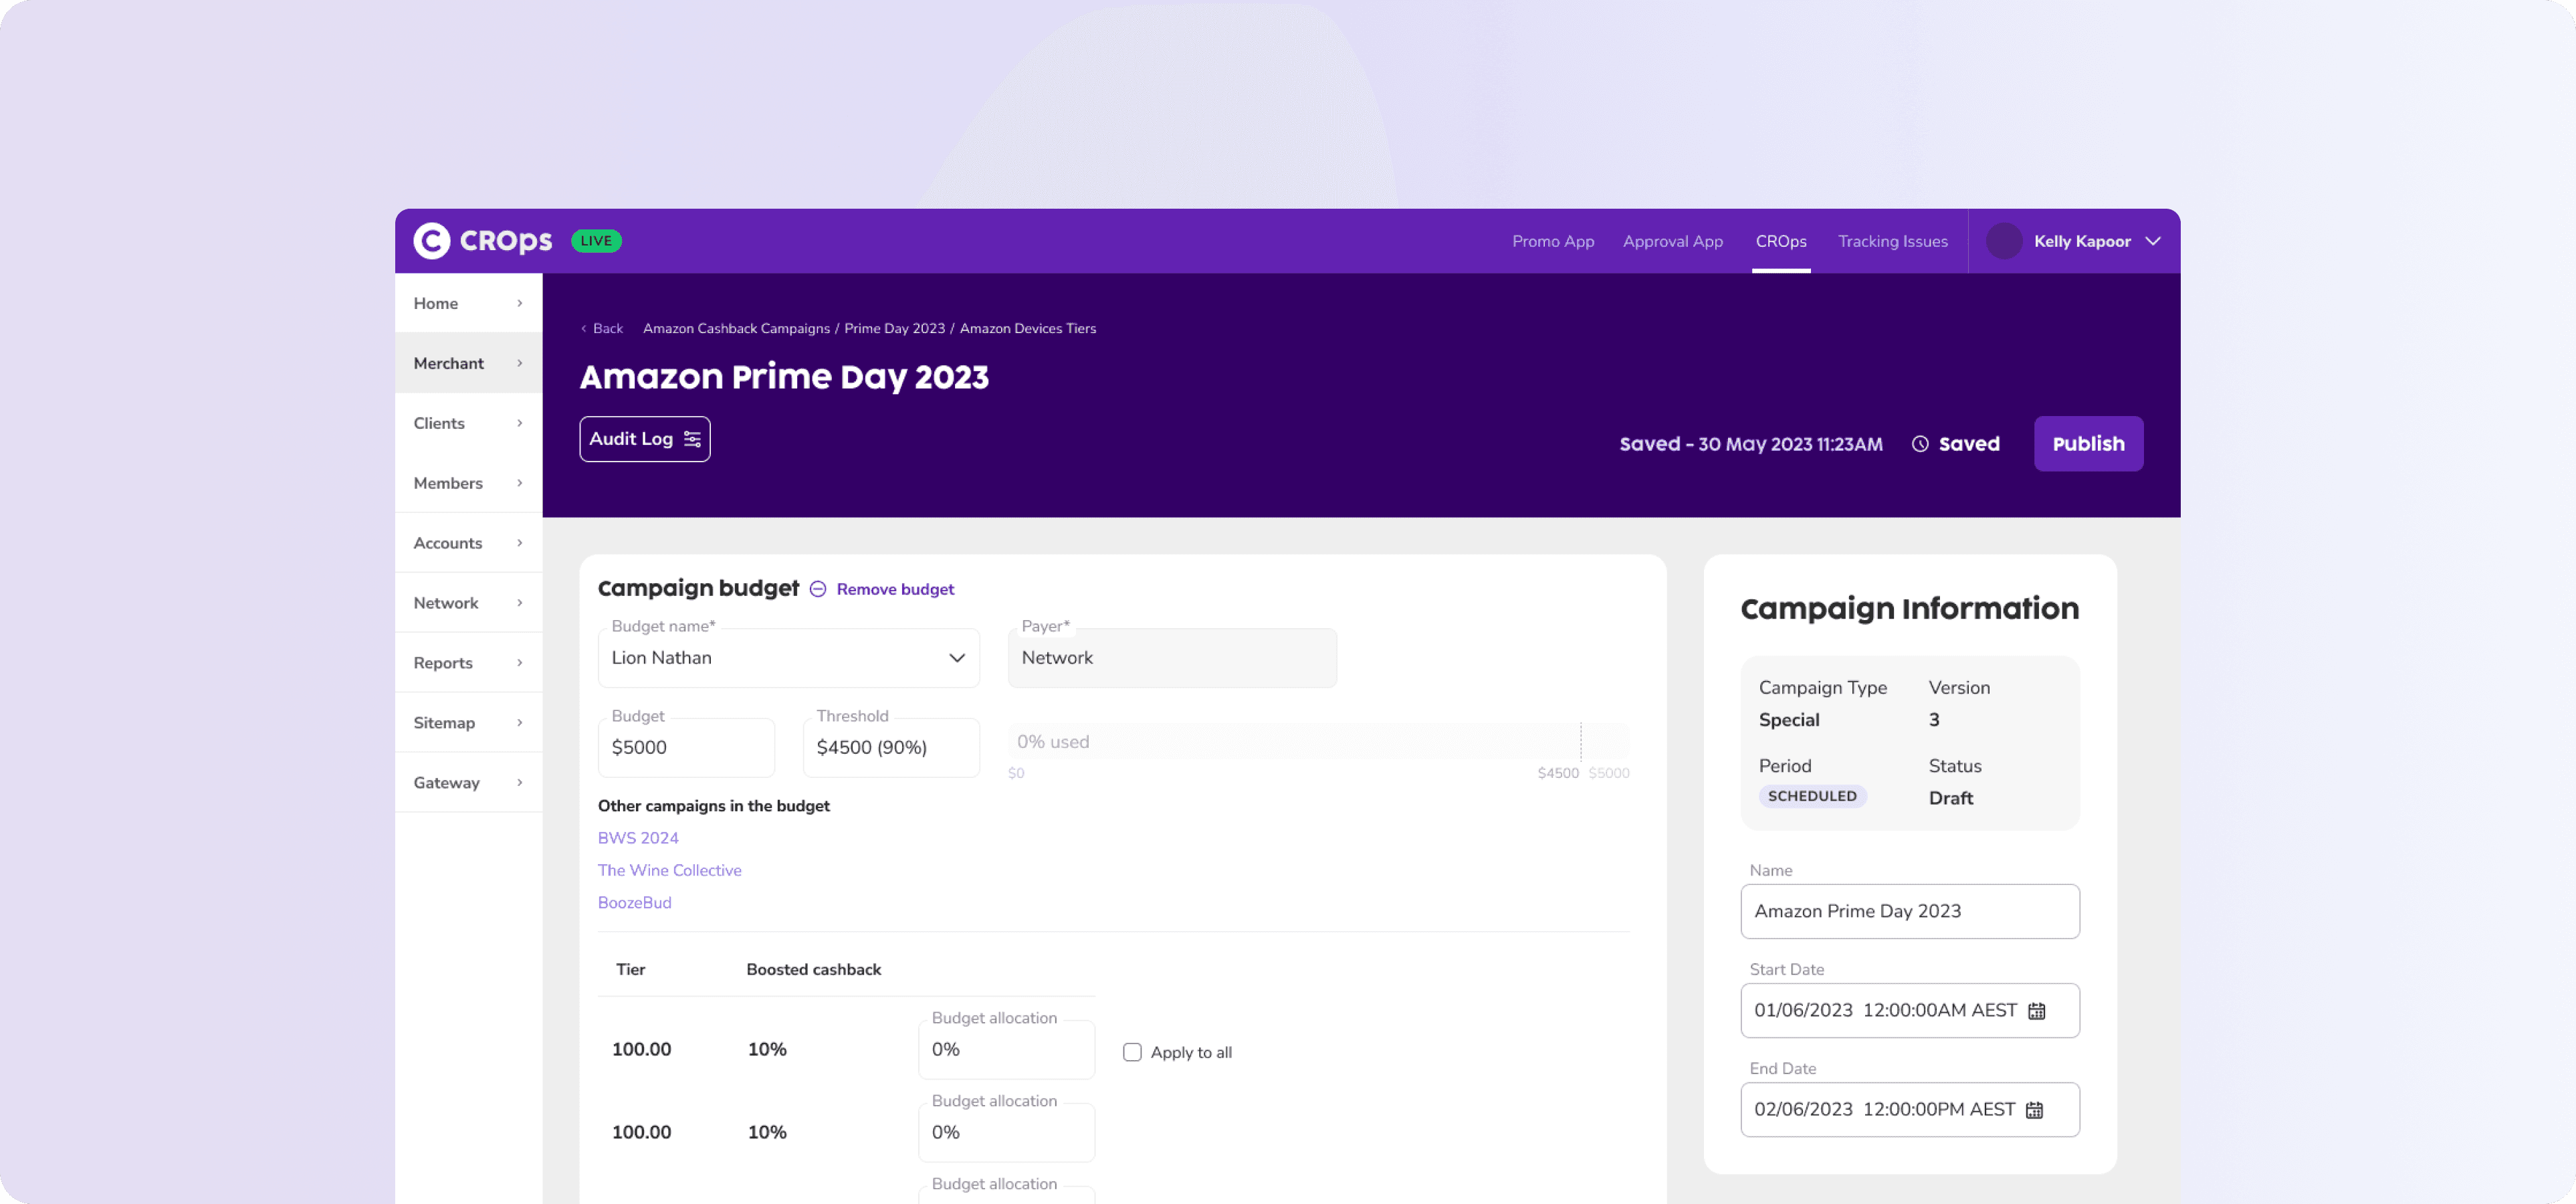
Task: Click the Audit Log filter icon
Action: pyautogui.click(x=692, y=439)
